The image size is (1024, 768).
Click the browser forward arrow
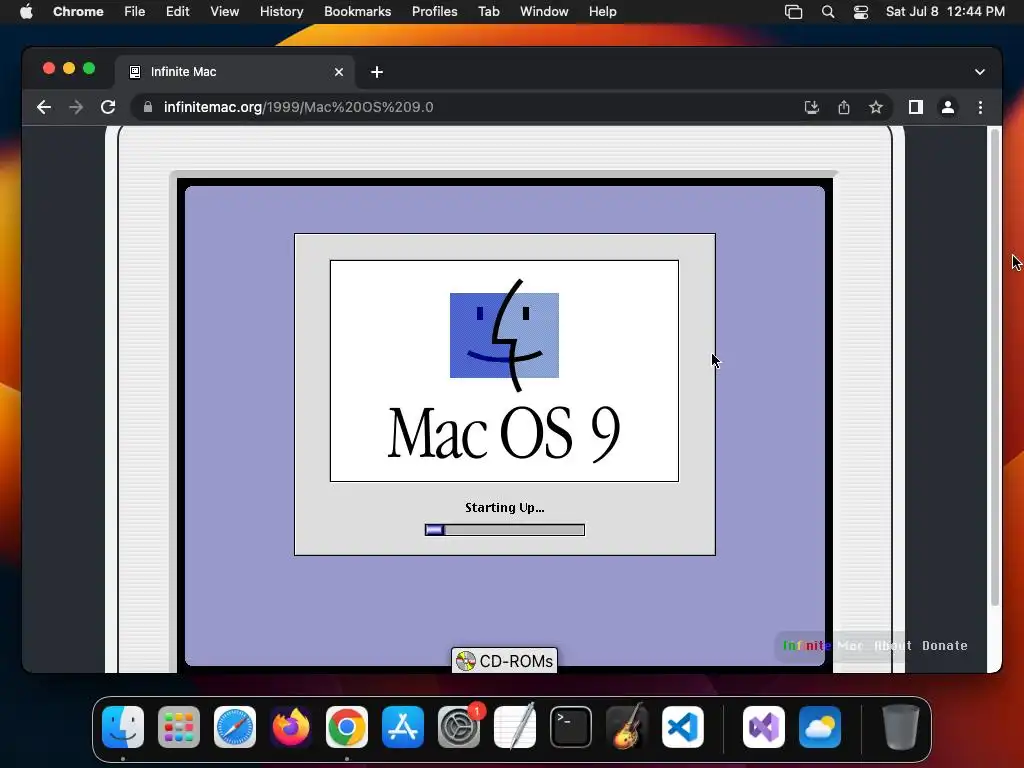76,107
